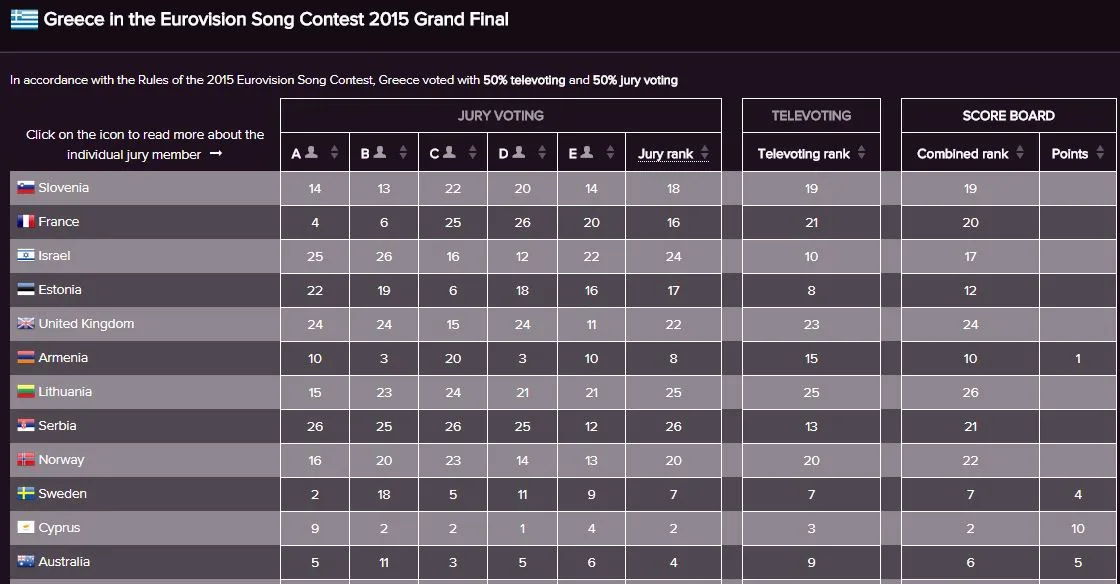Image resolution: width=1120 pixels, height=584 pixels.
Task: Open jury member A profile icon
Action: coord(311,152)
